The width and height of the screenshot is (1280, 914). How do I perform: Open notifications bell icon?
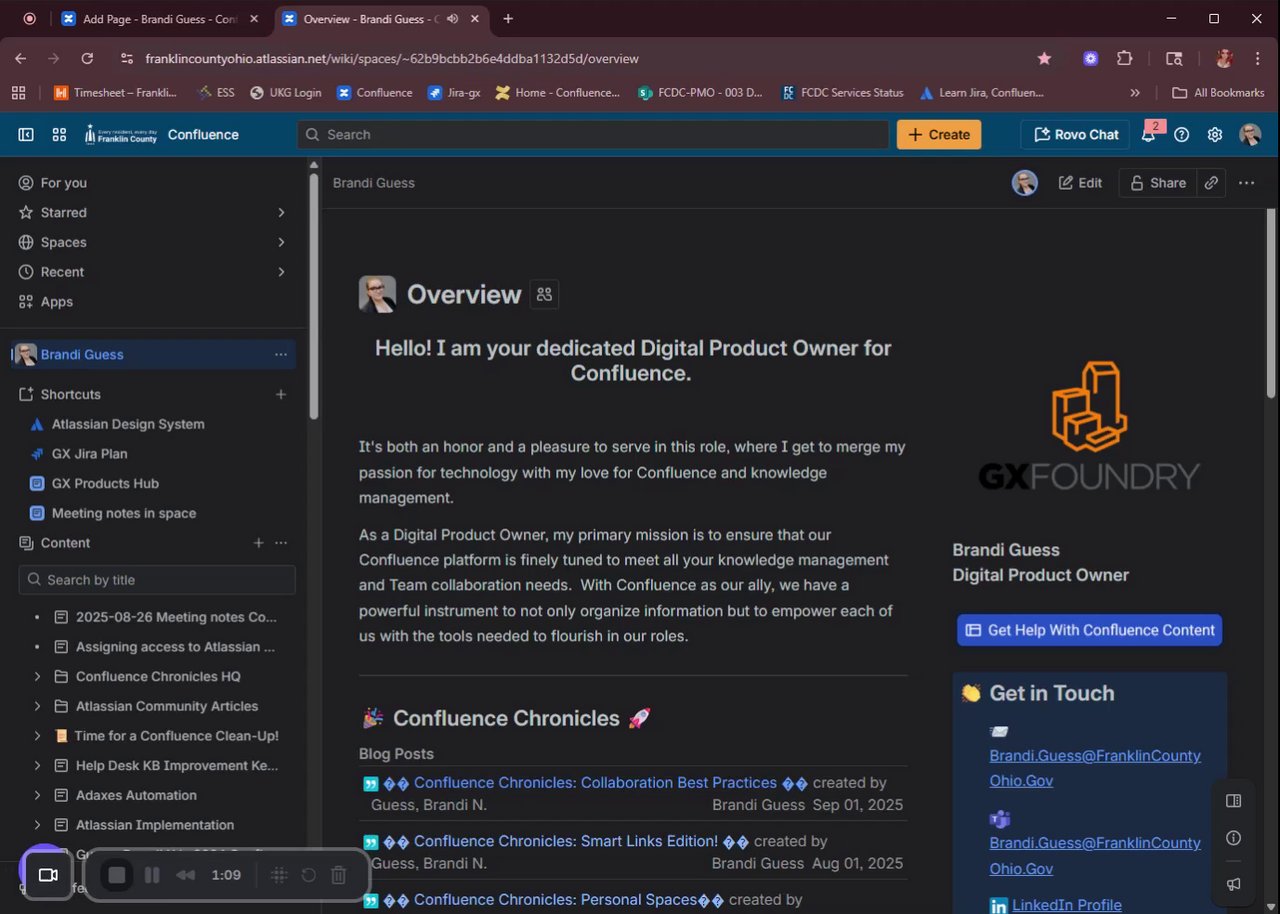[x=1149, y=135]
